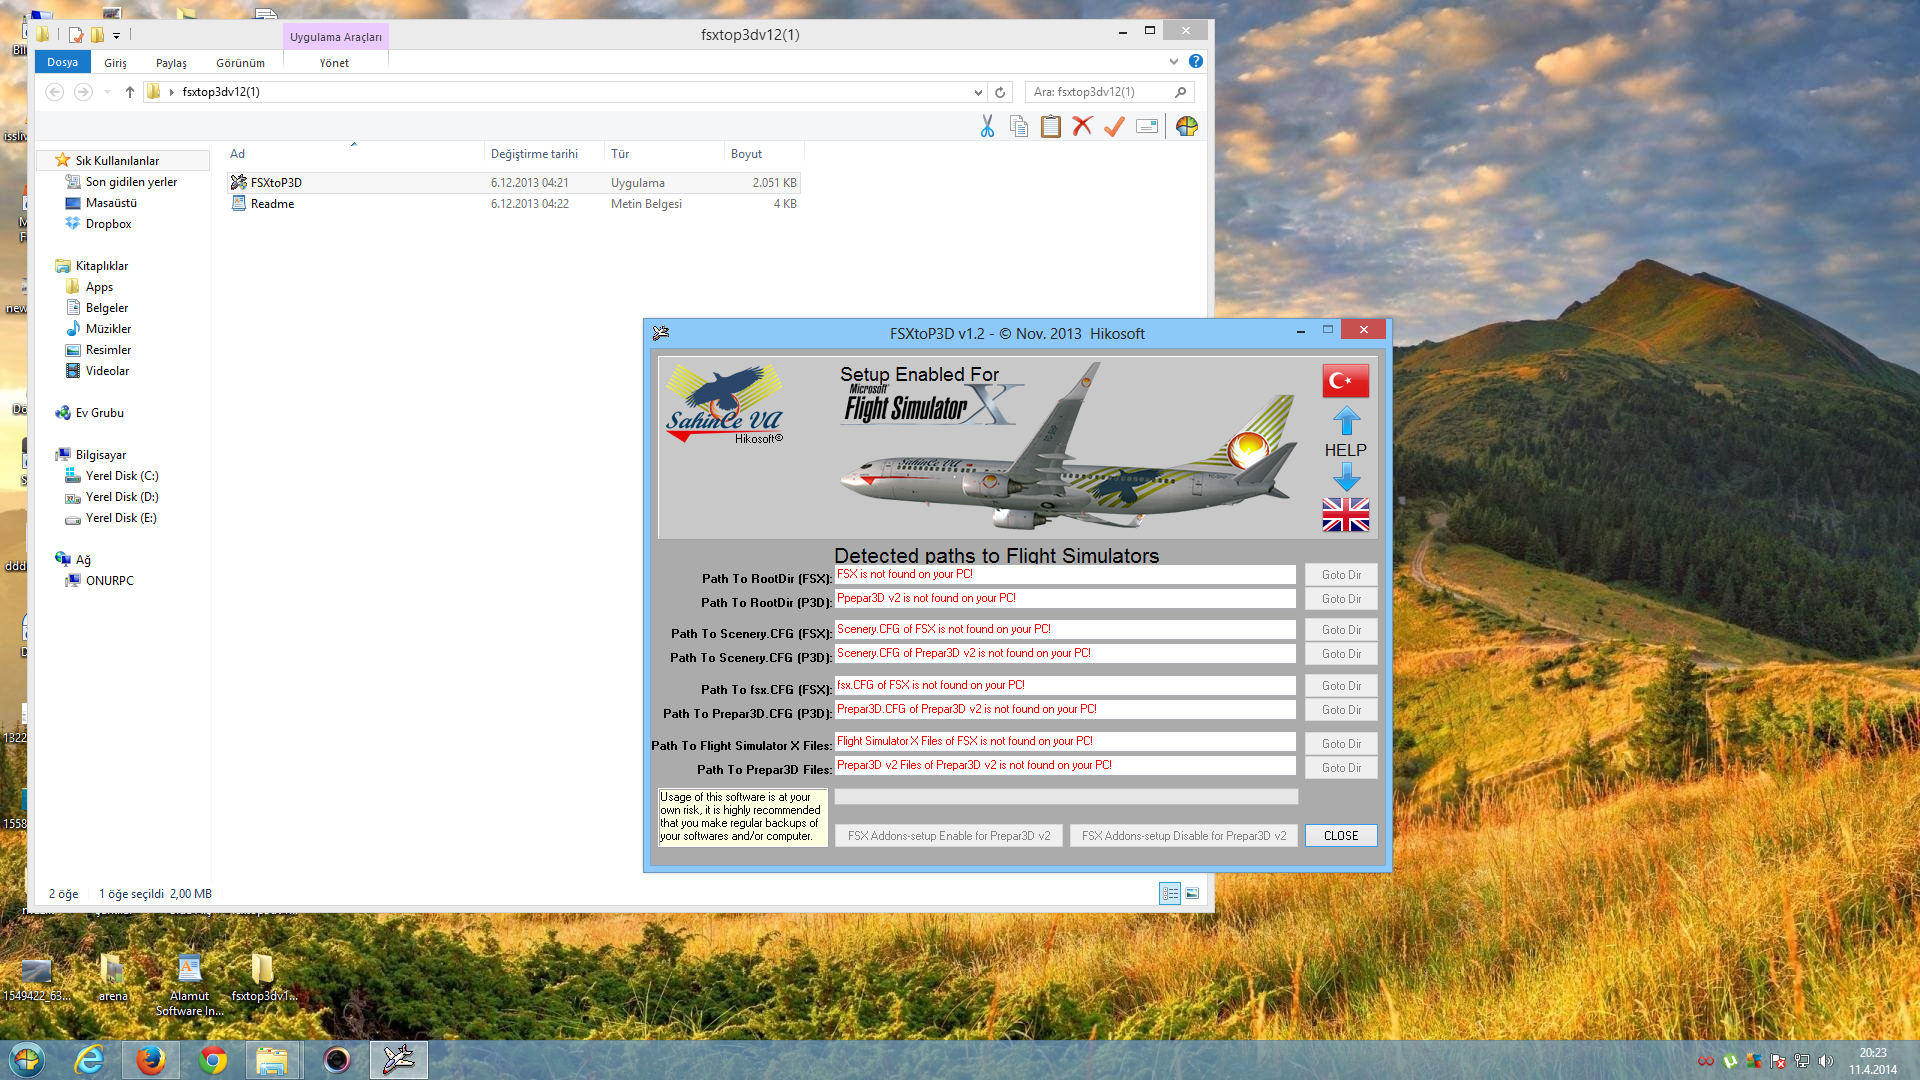Click Goto Dir for Prepar3D Files

pos(1341,768)
